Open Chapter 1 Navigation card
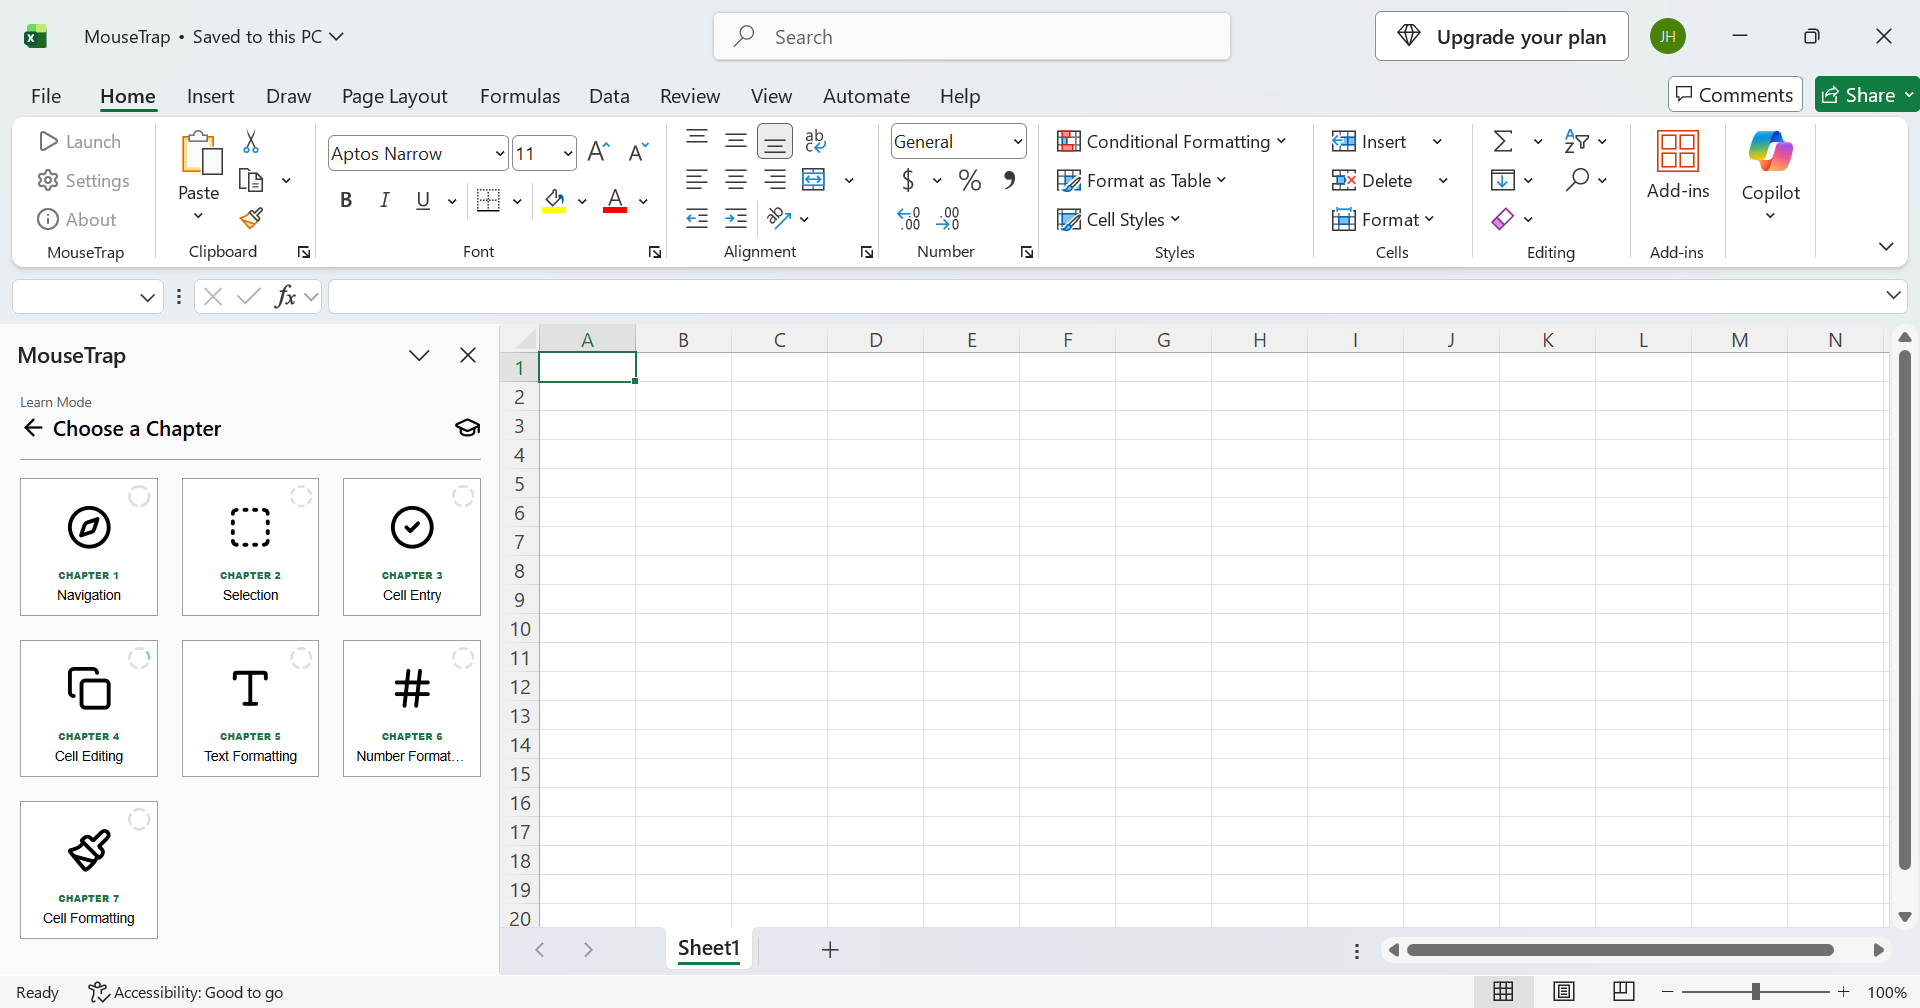 [x=89, y=547]
